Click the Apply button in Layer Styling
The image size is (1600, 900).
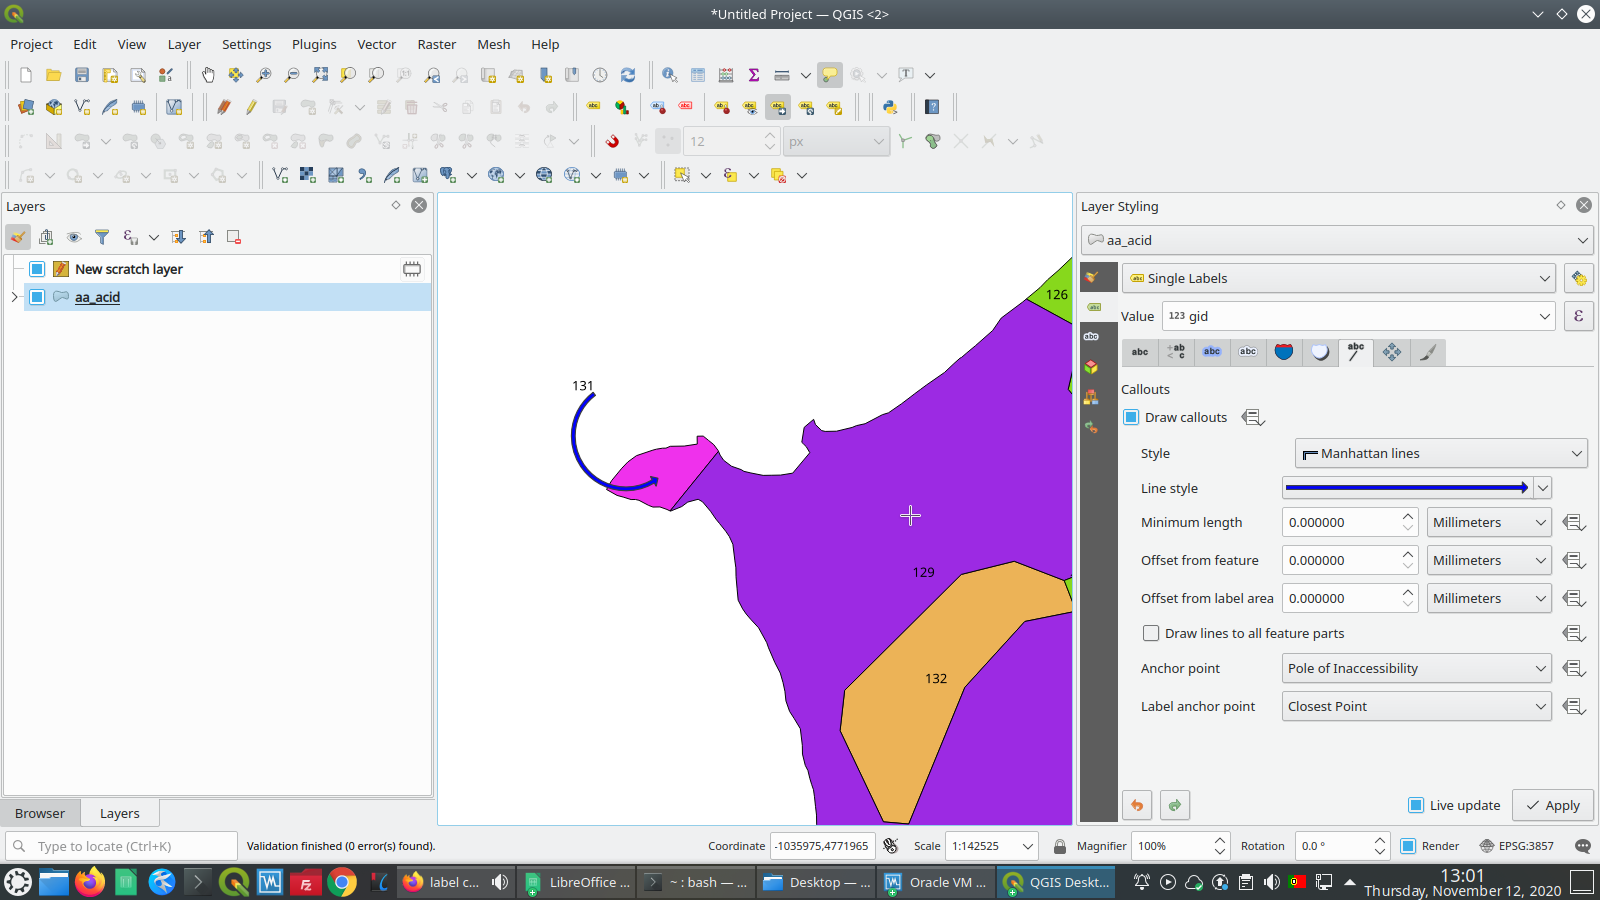pos(1552,805)
